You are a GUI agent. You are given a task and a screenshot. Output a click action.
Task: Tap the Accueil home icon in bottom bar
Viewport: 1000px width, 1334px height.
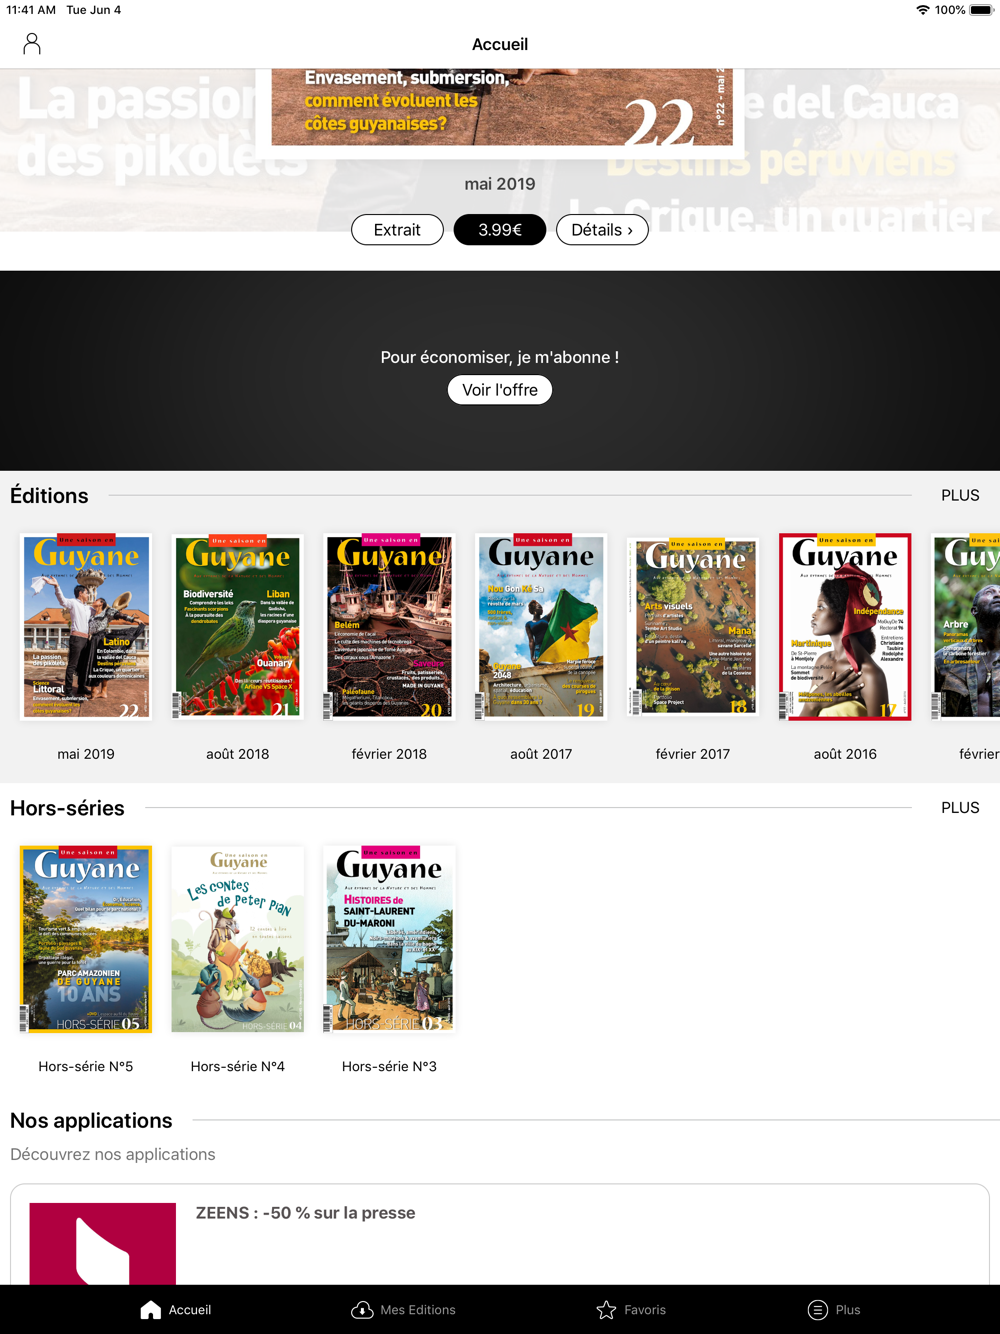click(x=150, y=1310)
